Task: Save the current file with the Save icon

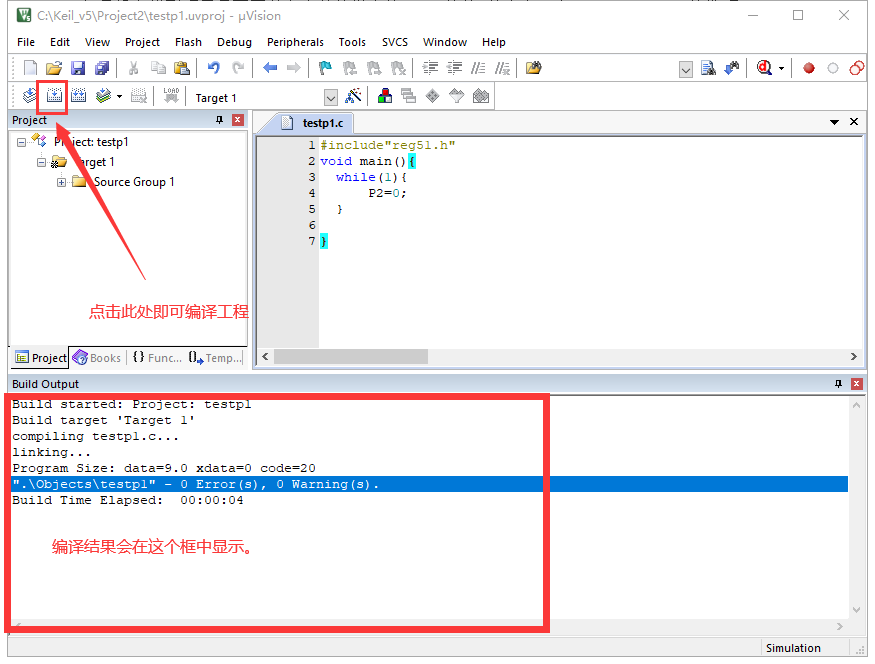Action: [78, 68]
